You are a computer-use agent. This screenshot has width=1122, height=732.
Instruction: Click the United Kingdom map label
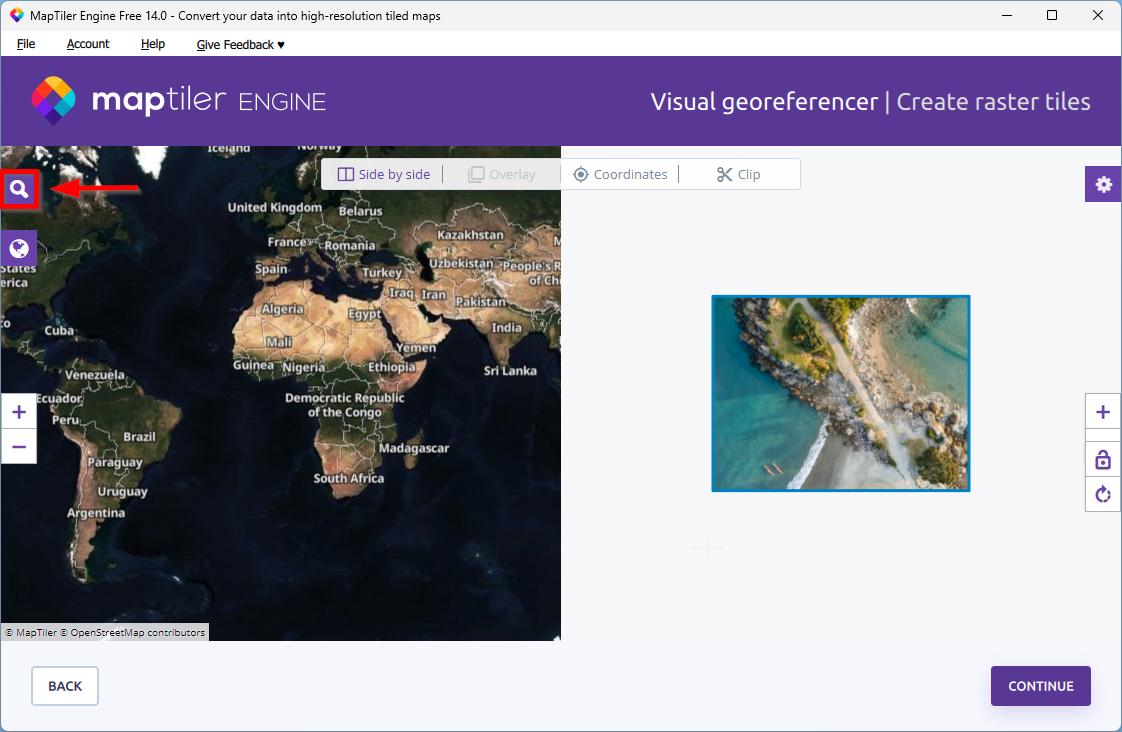click(275, 207)
